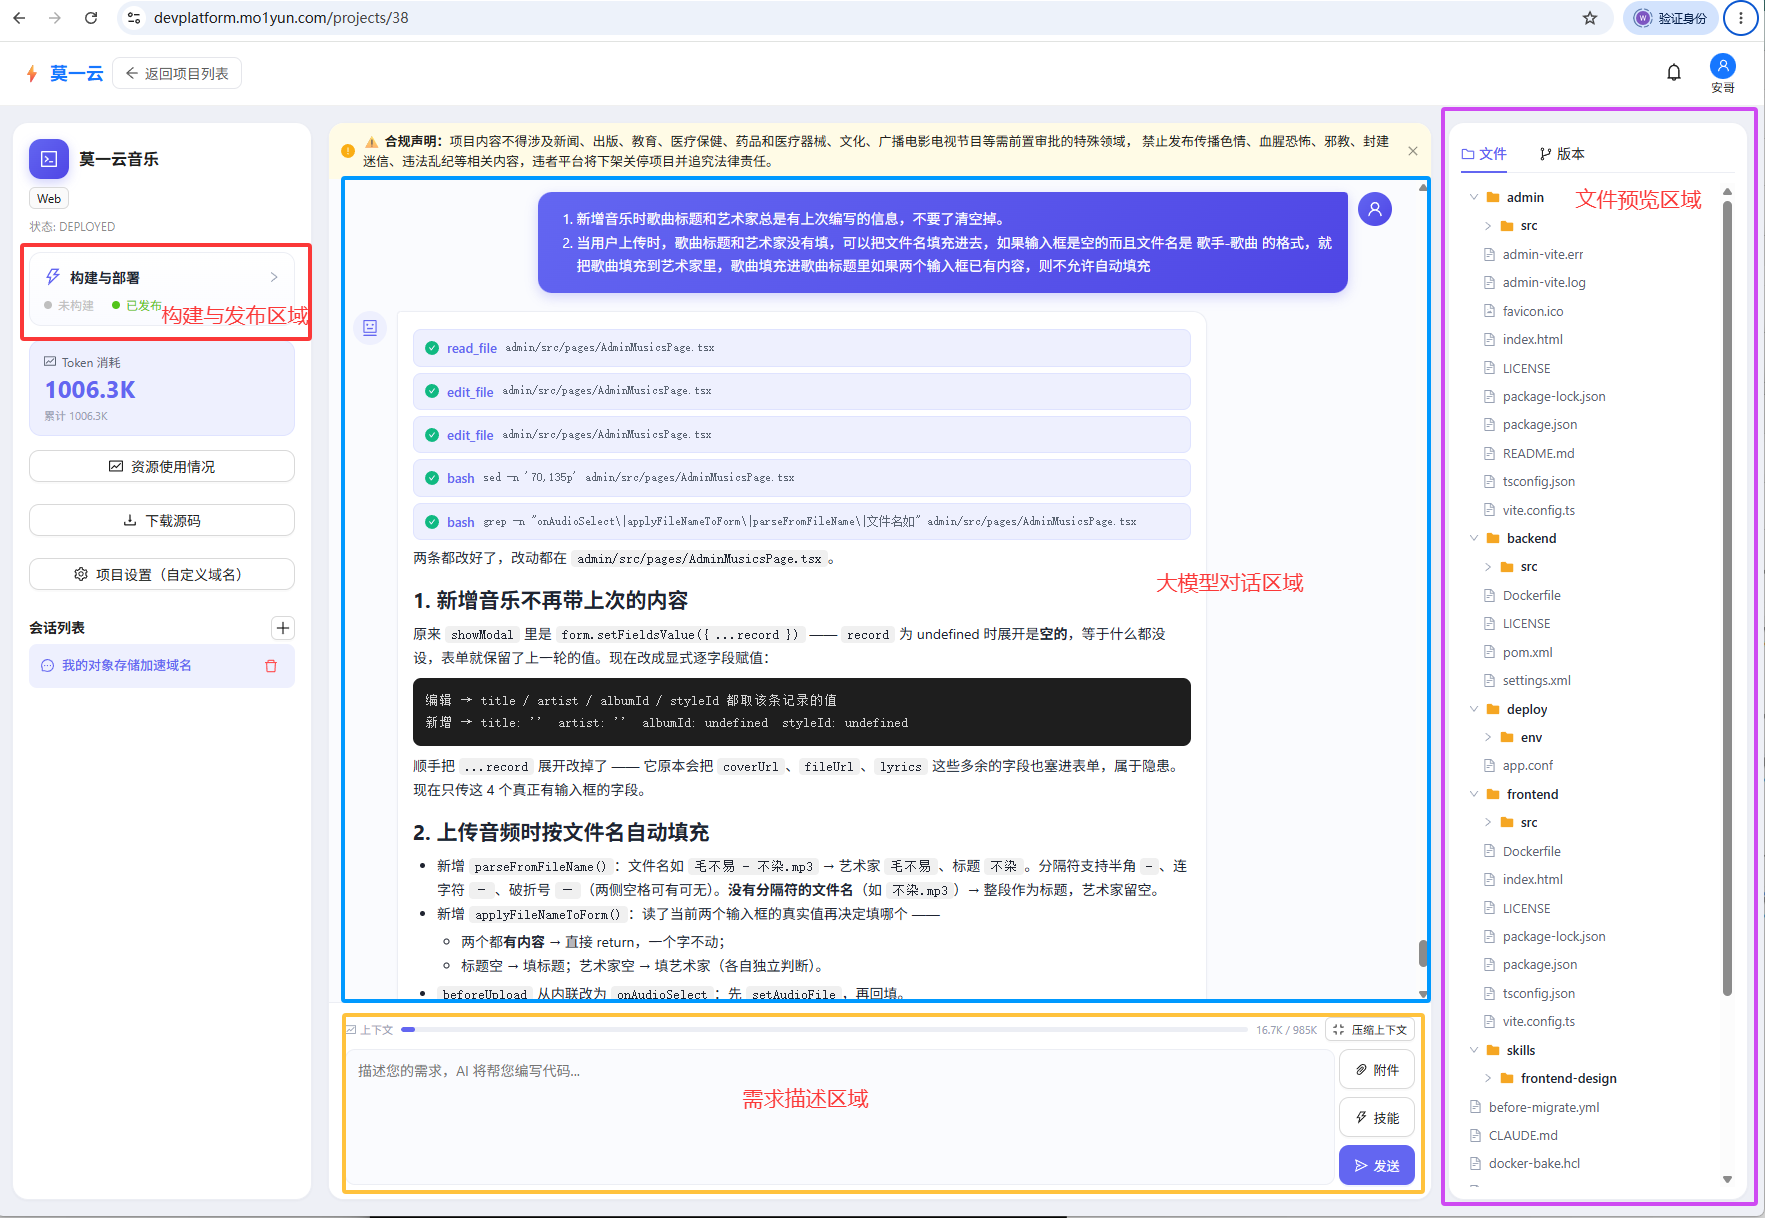The image size is (1765, 1218).
Task: Click the 资源使用情况 button
Action: [x=162, y=466]
